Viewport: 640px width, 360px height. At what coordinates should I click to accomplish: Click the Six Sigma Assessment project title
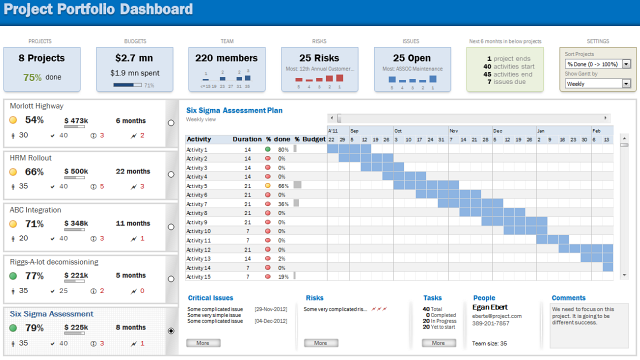51,314
